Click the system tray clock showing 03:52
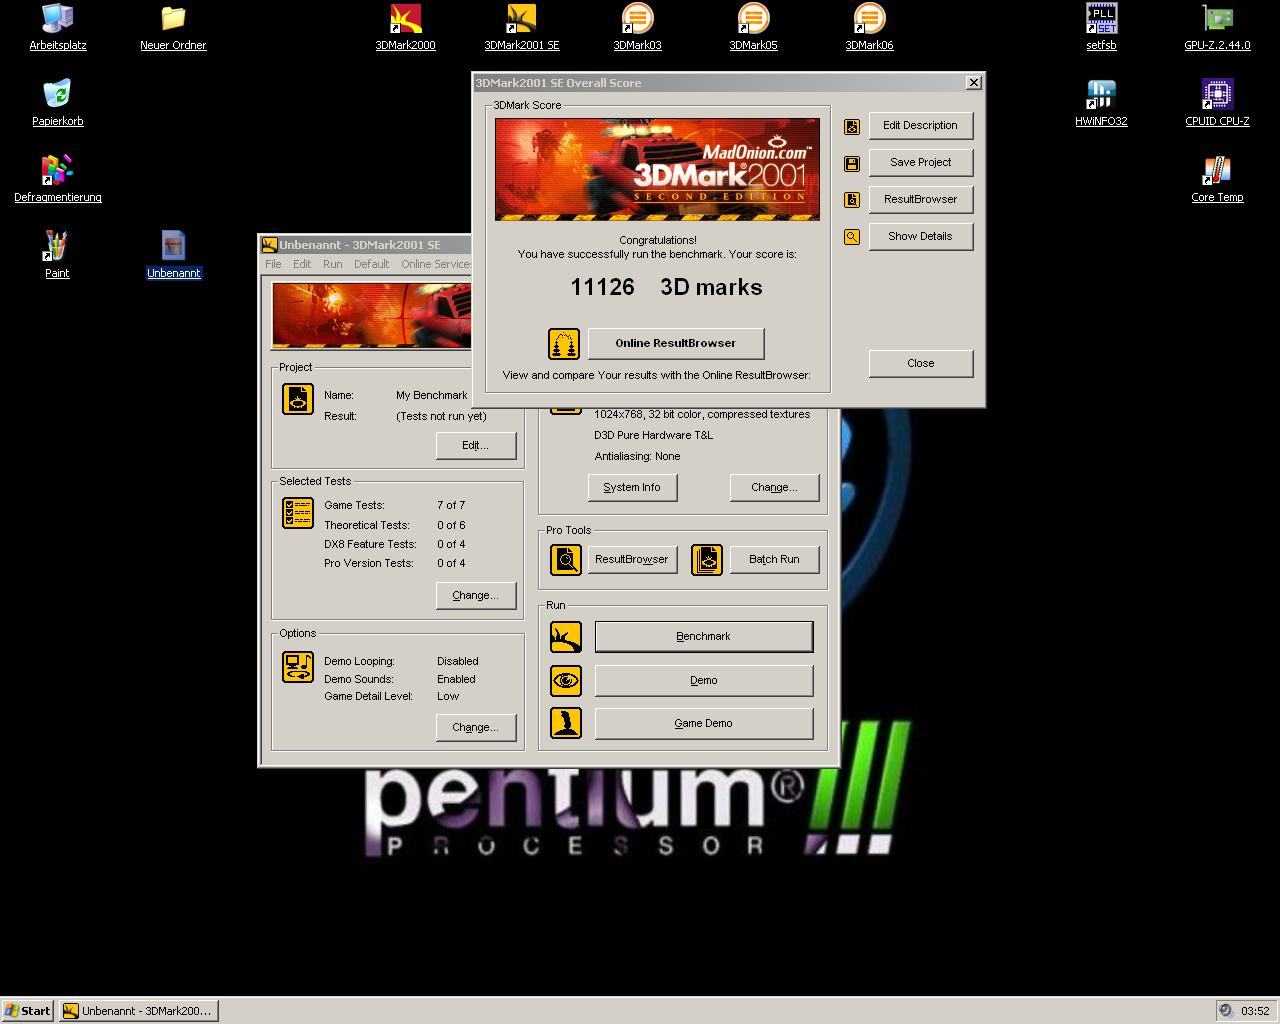Viewport: 1280px width, 1024px height. (x=1254, y=1011)
